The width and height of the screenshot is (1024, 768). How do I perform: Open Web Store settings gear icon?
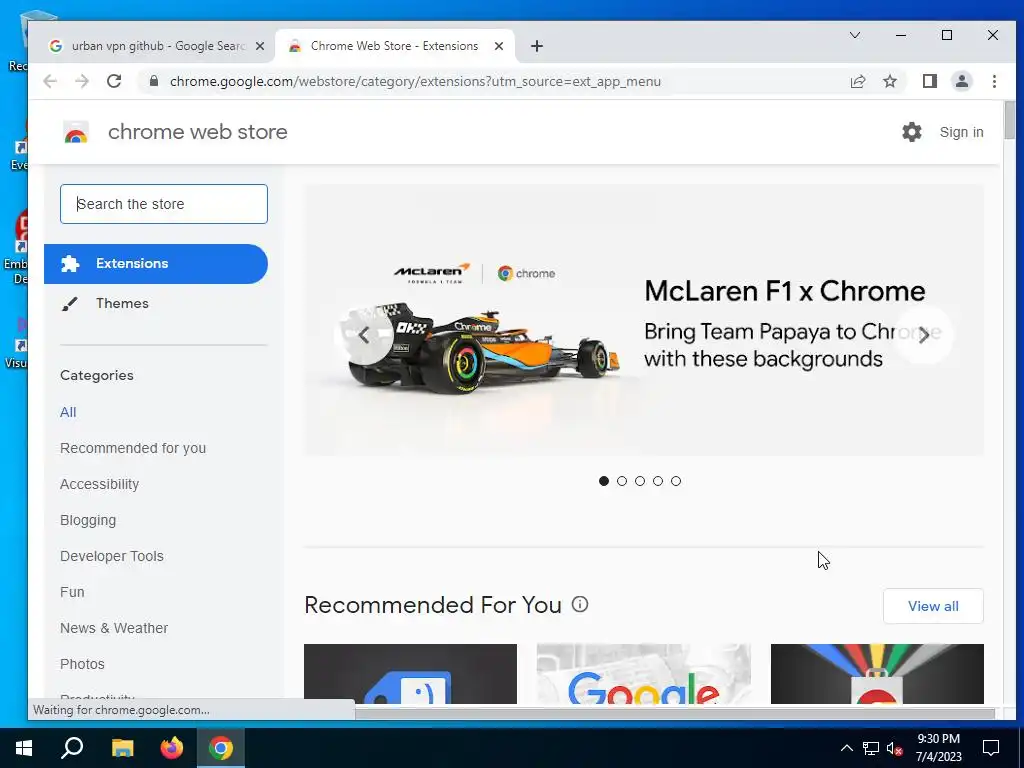912,132
